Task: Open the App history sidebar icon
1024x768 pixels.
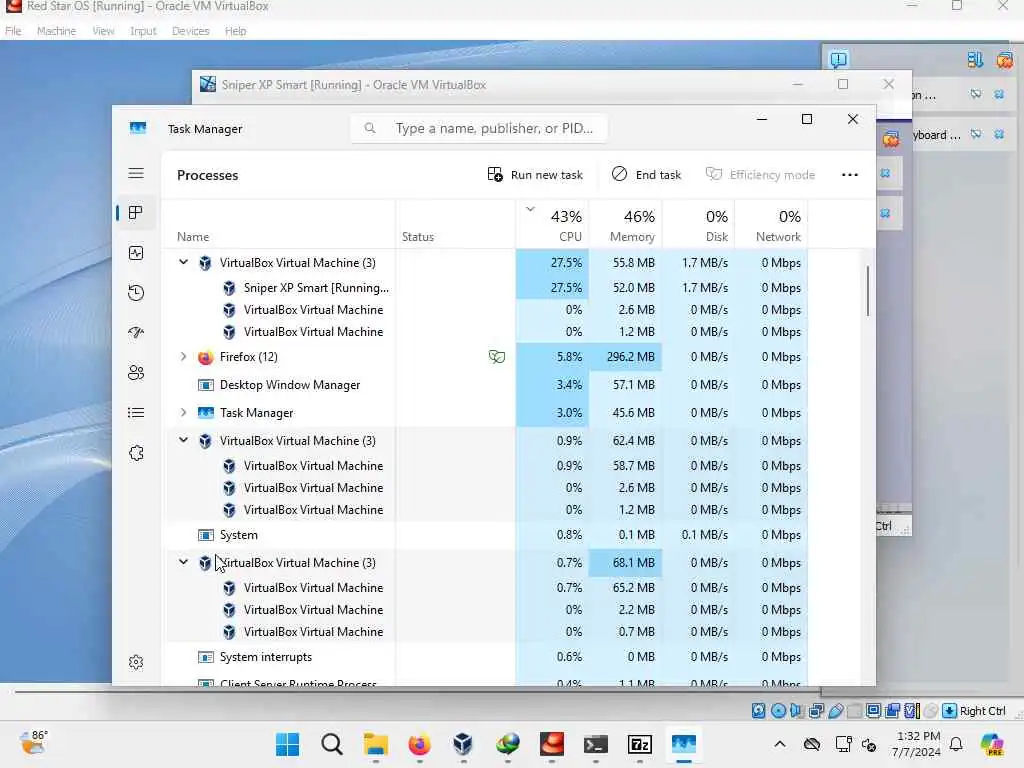Action: 136,293
